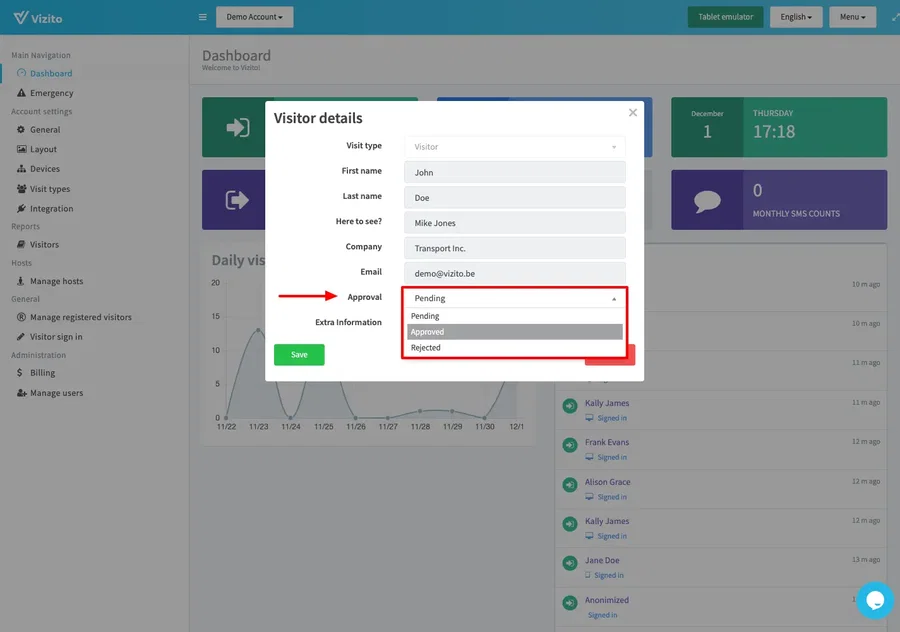
Task: Click the Email input field
Action: [514, 272]
